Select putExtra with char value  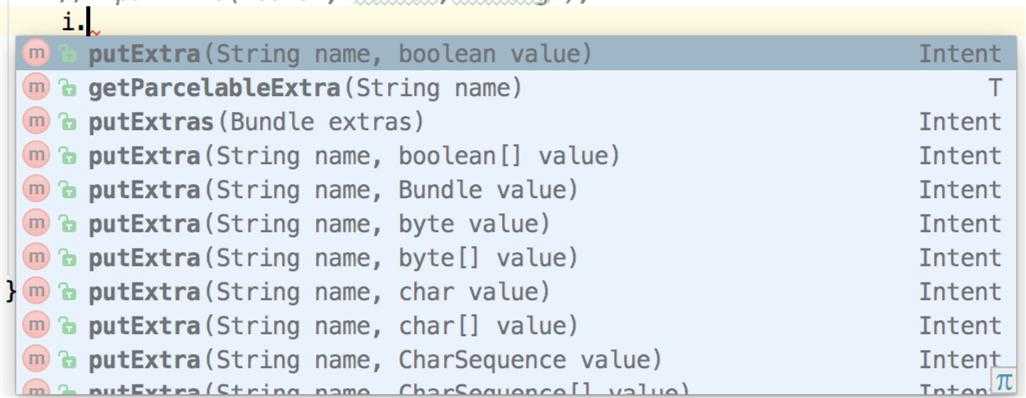point(516,291)
